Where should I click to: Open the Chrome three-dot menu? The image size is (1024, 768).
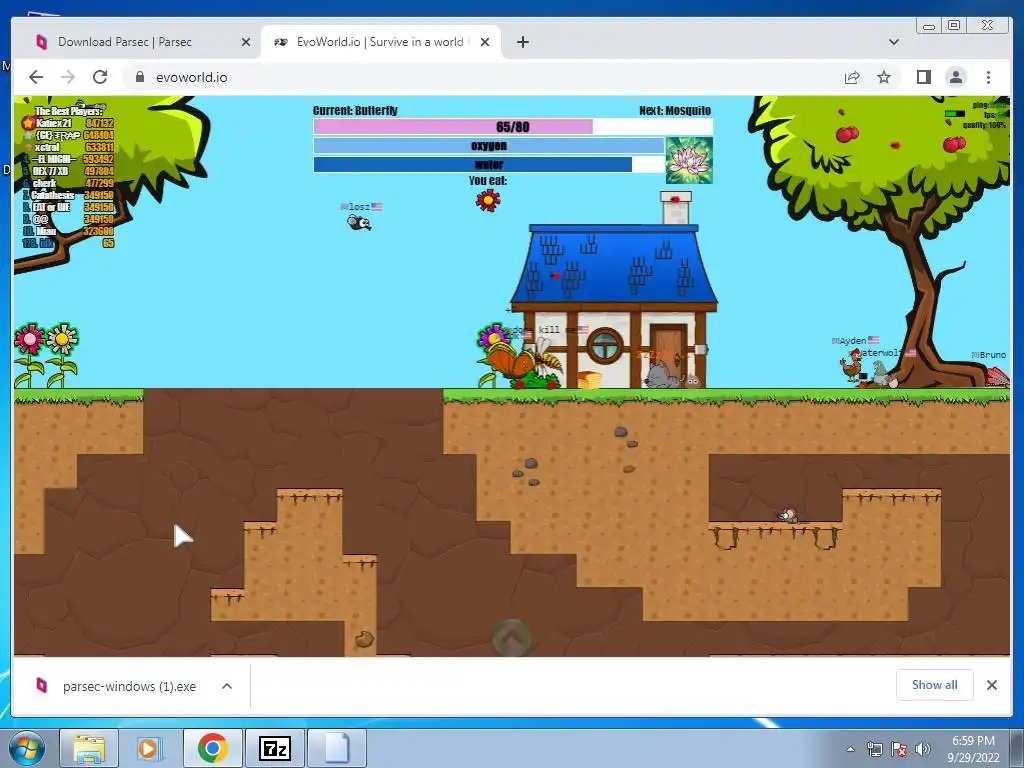click(x=988, y=78)
